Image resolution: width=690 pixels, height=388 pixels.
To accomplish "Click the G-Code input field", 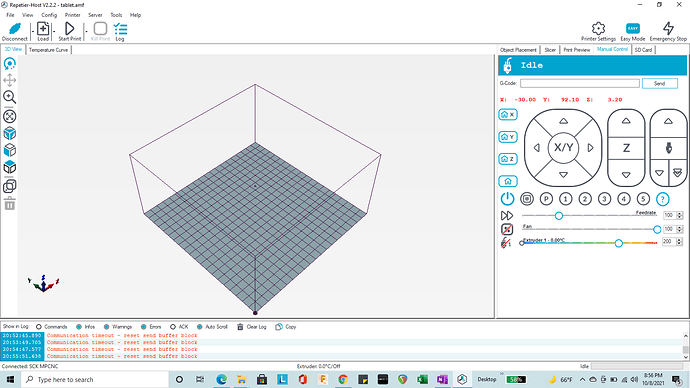I will 580,83.
